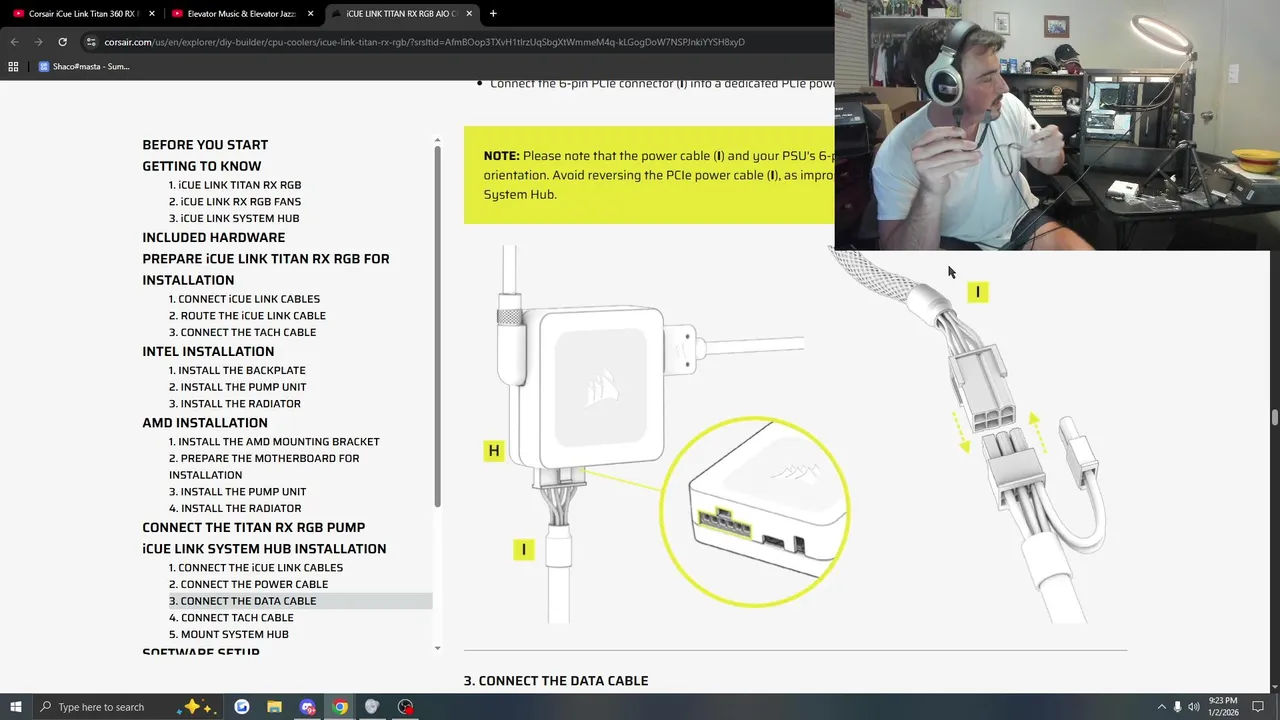Open the Shaco#masta bookmark
The image size is (1280, 720).
click(84, 67)
